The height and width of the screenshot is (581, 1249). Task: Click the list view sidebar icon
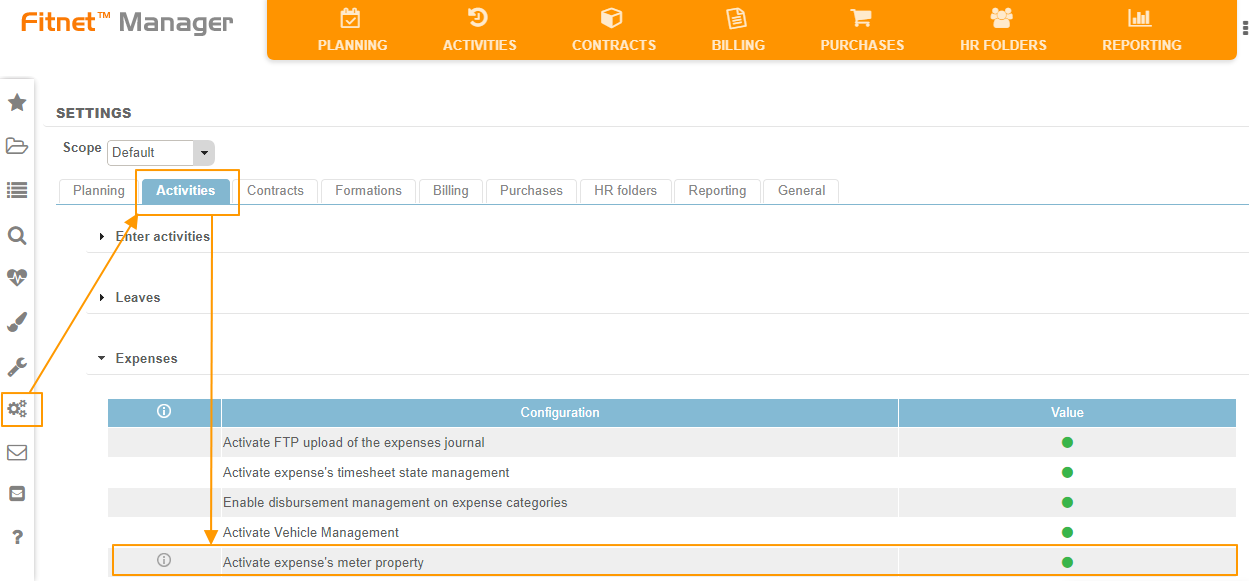tap(17, 190)
